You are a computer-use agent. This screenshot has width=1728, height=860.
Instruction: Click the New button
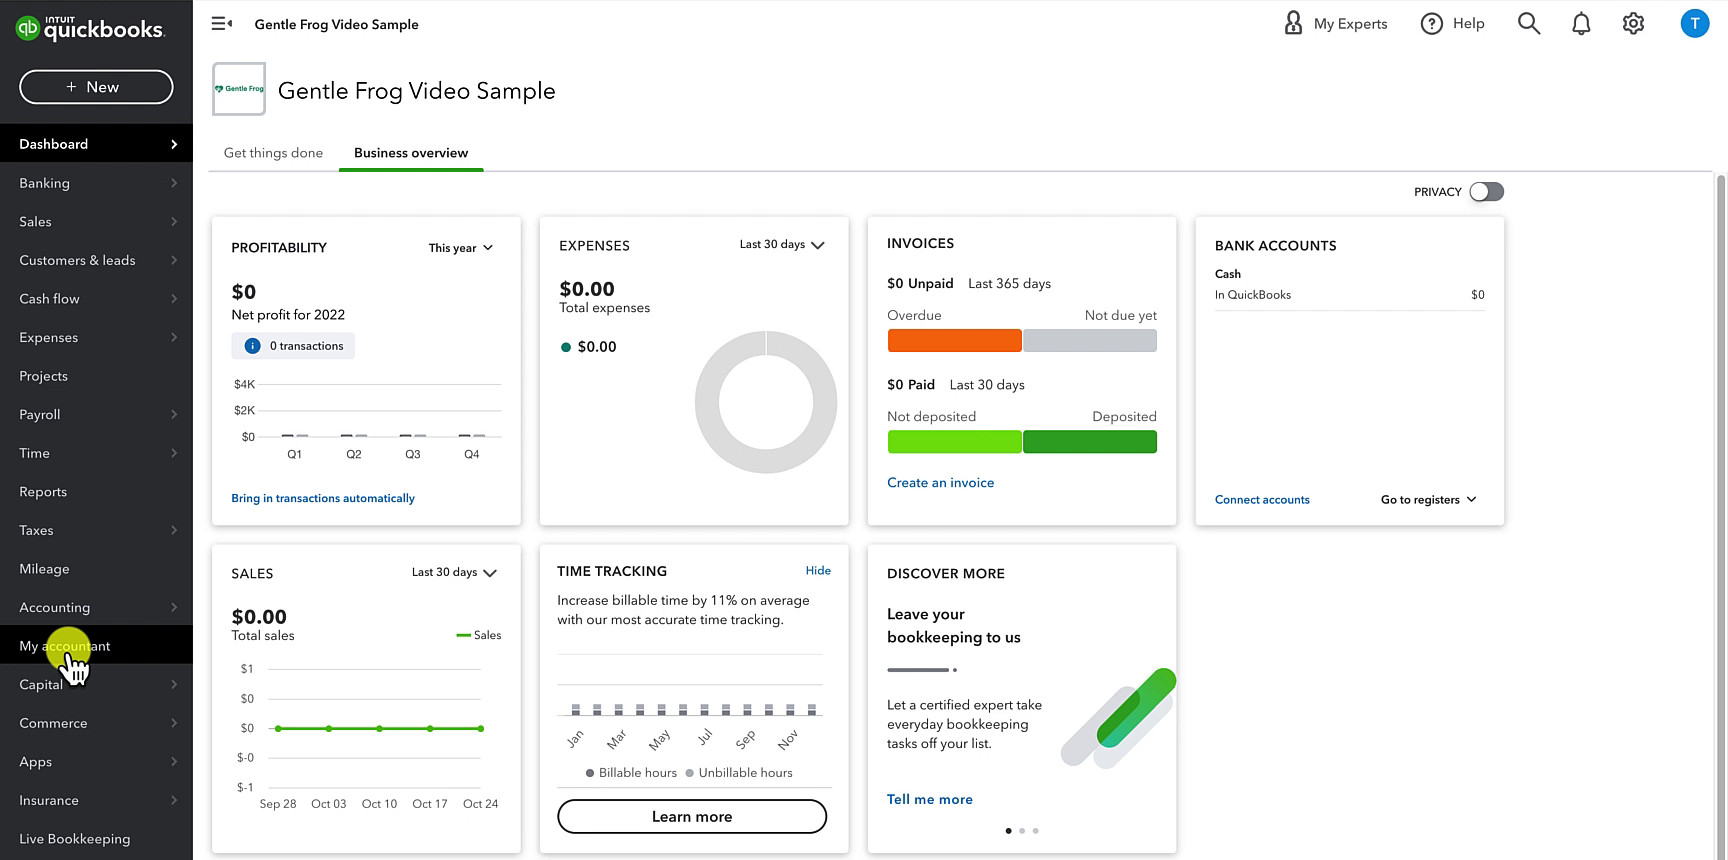[96, 87]
